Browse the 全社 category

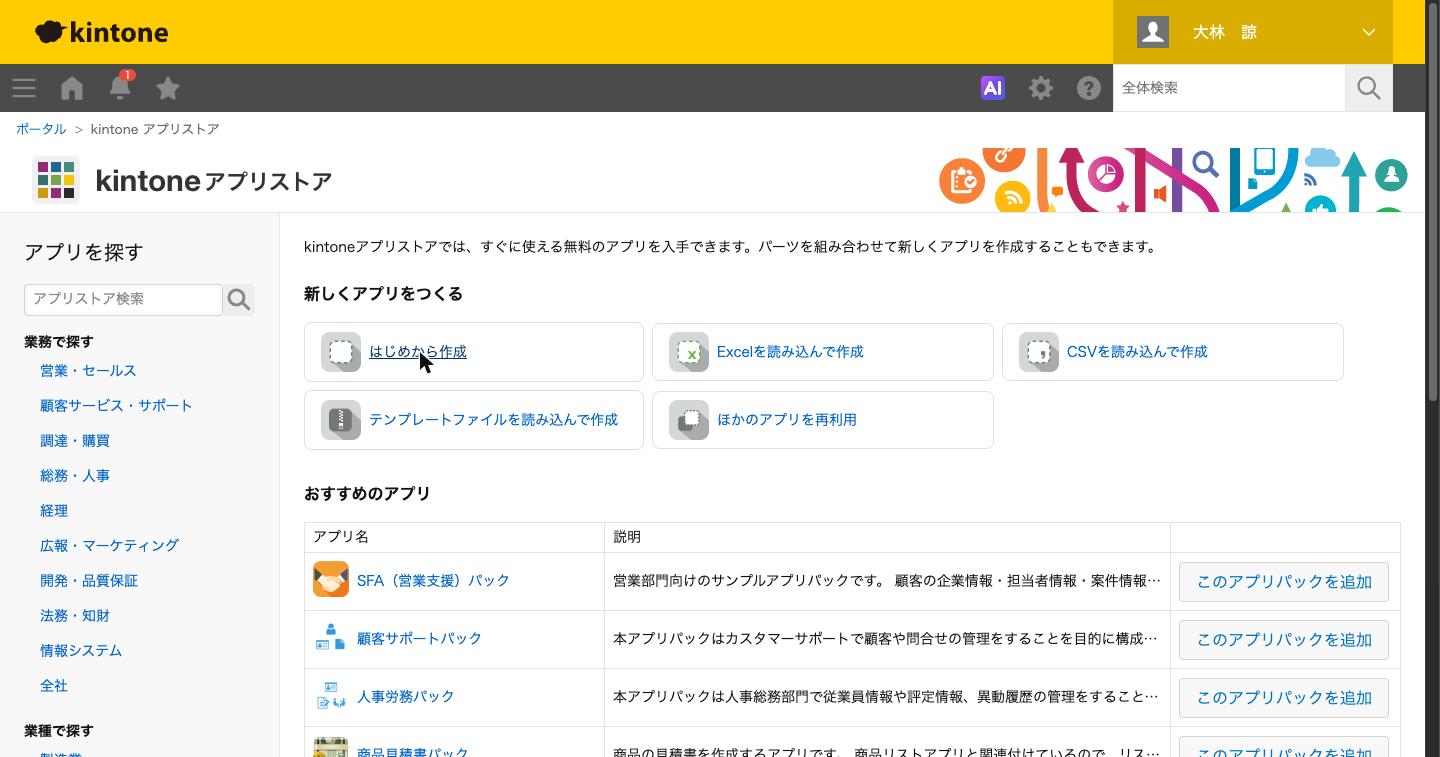(x=54, y=685)
